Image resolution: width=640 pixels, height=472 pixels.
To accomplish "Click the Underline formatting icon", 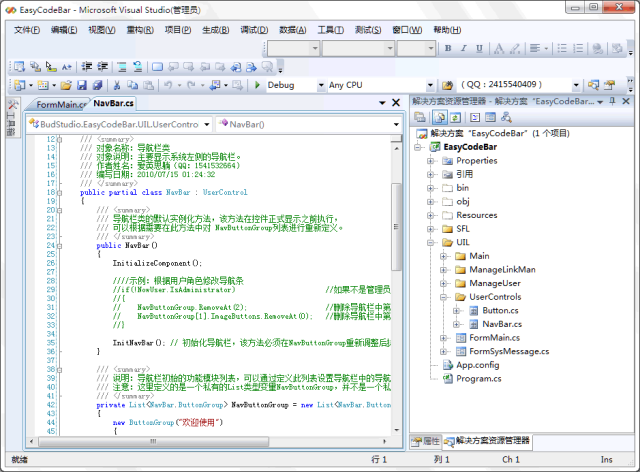I will (477, 48).
